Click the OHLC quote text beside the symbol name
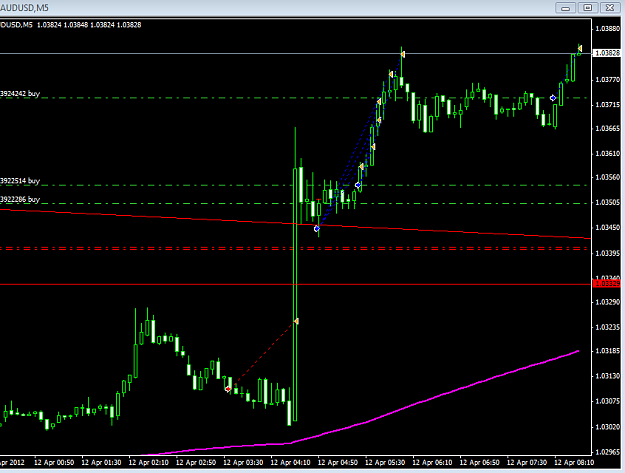Image resolution: width=625 pixels, height=473 pixels. (x=89, y=25)
